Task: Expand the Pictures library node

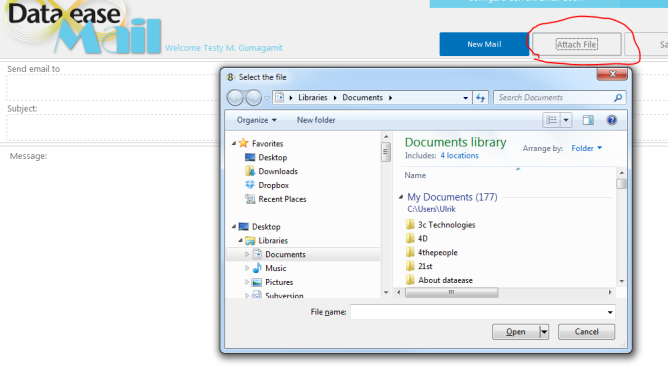Action: 247,282
